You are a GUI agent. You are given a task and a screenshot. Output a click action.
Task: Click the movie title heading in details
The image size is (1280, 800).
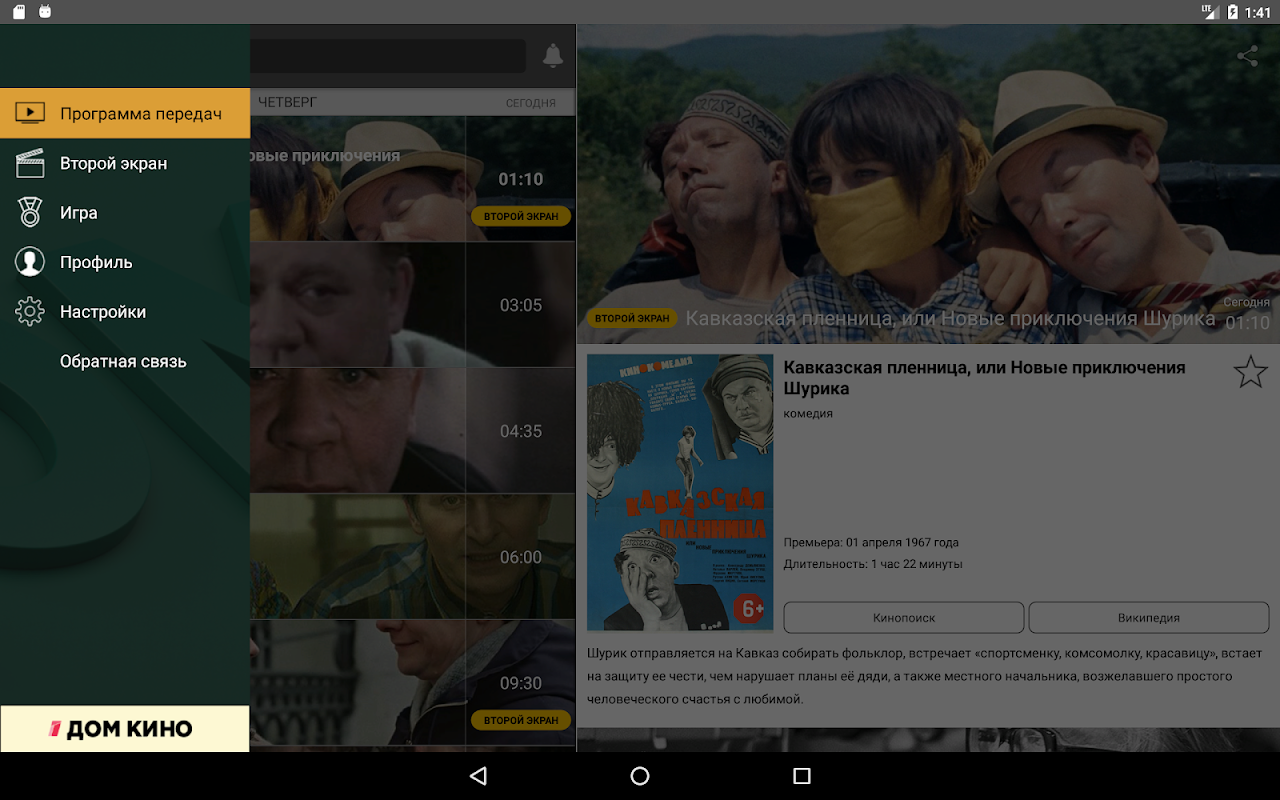(x=984, y=378)
